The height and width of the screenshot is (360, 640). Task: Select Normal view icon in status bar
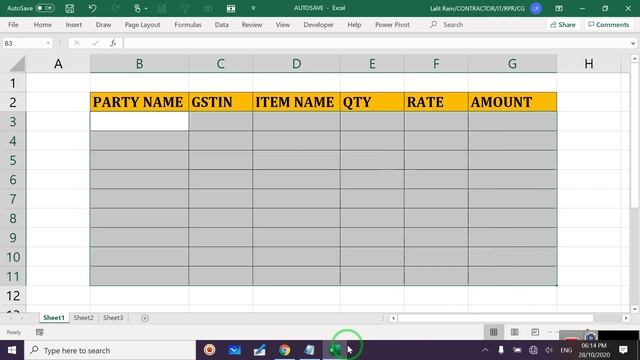coord(493,332)
